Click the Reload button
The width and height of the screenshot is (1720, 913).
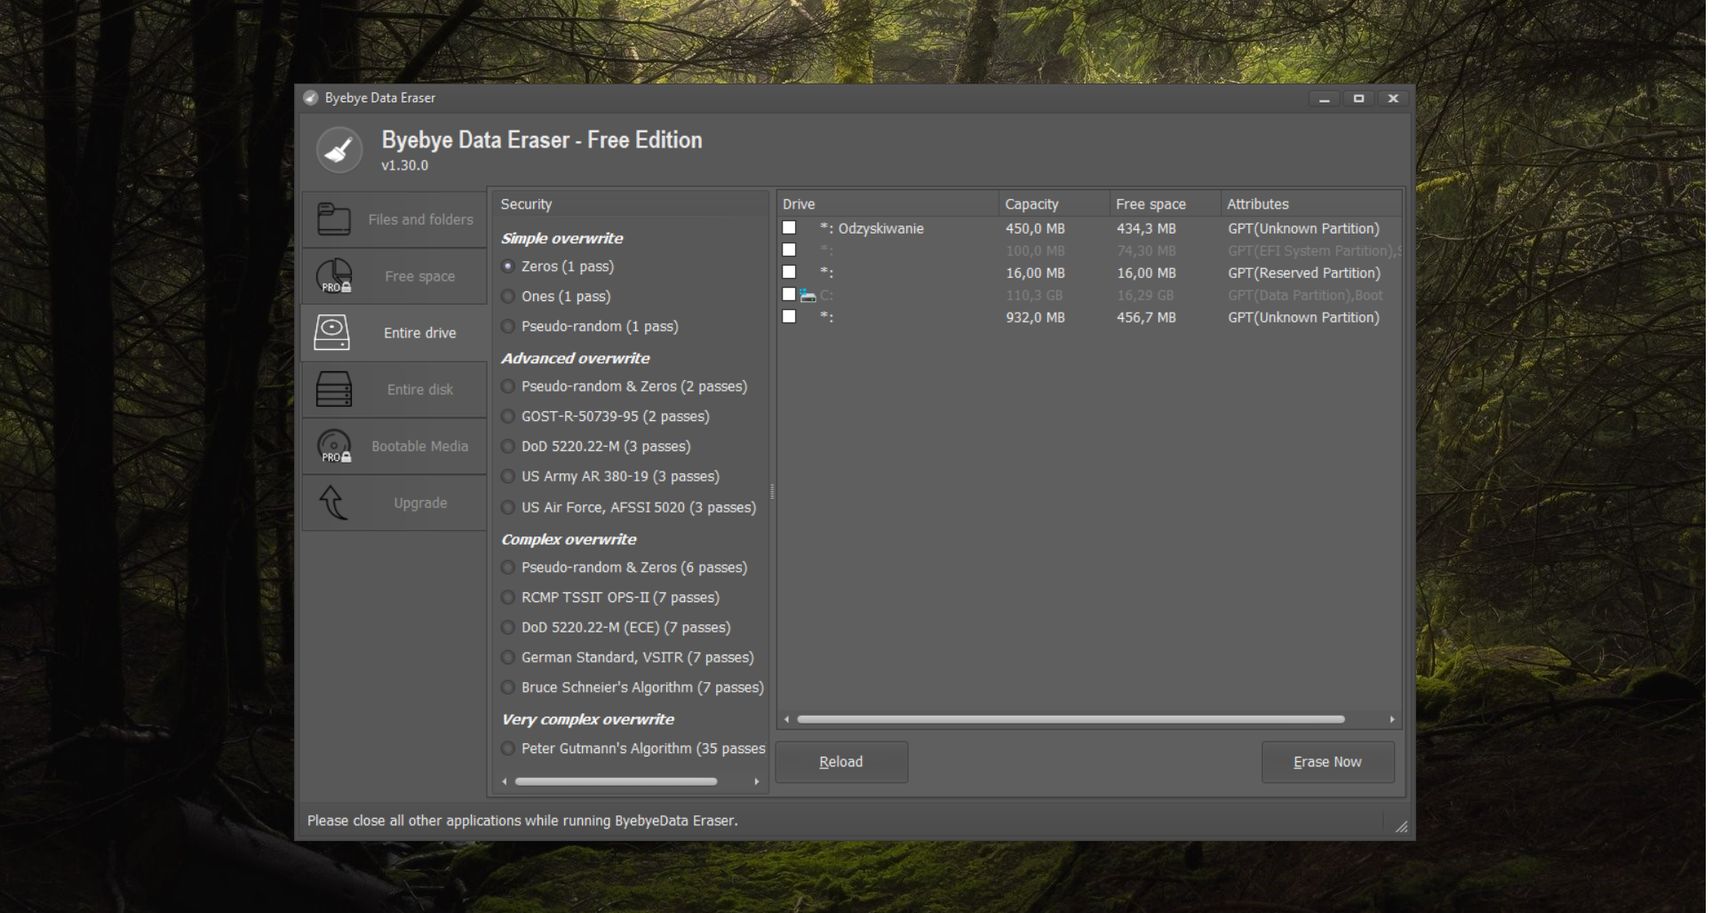841,762
